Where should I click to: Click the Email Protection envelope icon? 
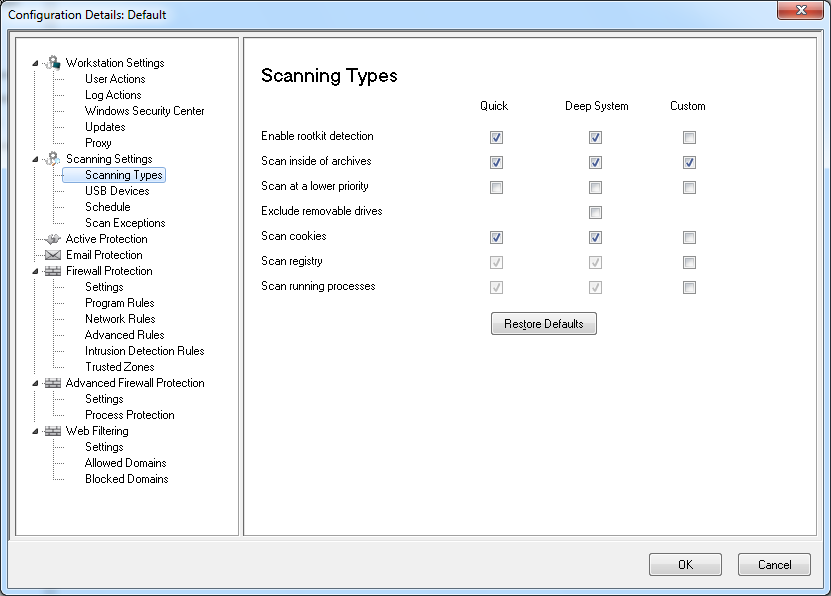(54, 255)
